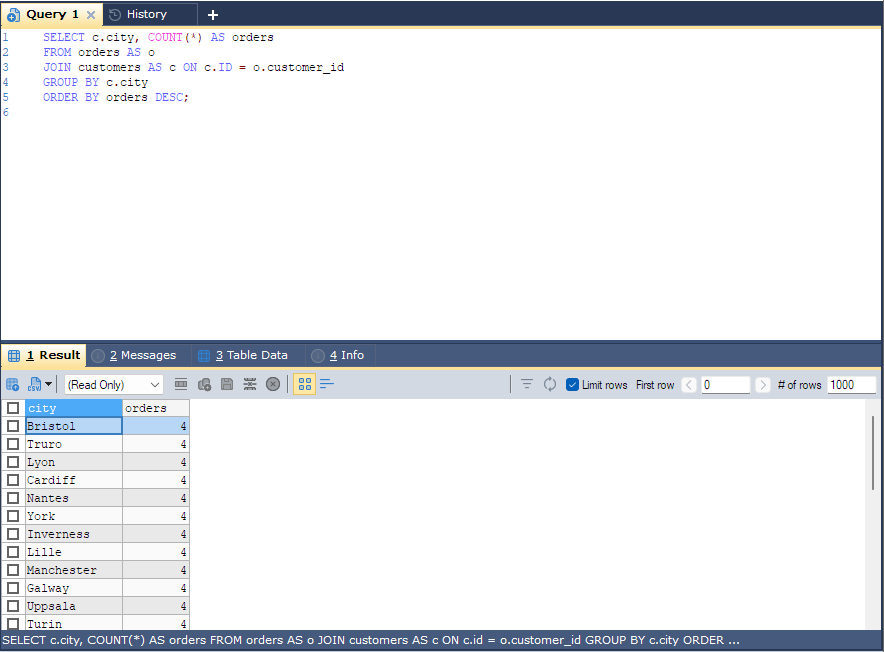This screenshot has width=884, height=652.
Task: Select the Lyon cell
Action: 73,462
